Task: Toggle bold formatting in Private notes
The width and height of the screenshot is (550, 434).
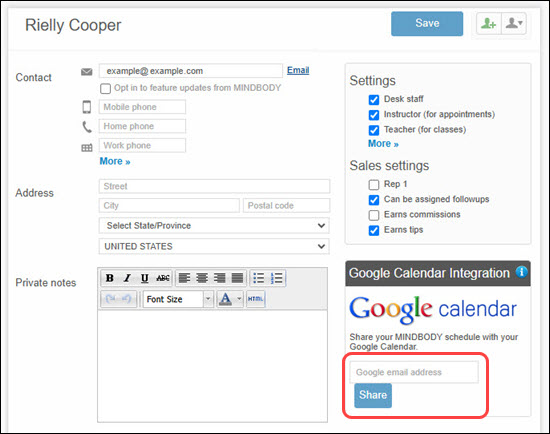Action: [109, 278]
